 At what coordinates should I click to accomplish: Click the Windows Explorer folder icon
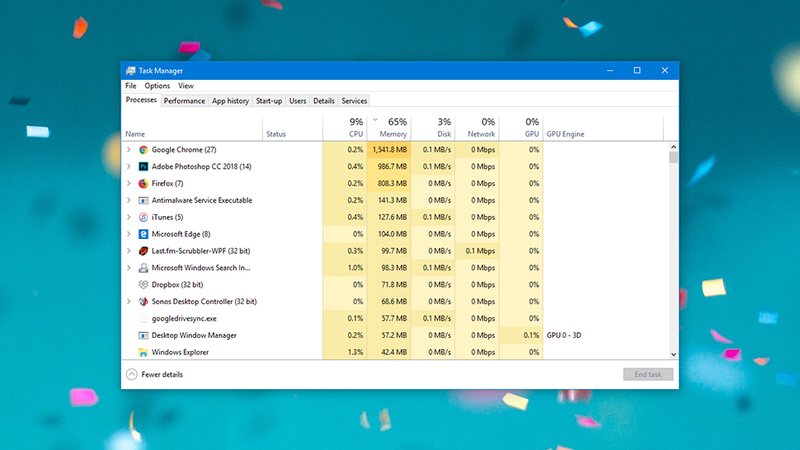(143, 352)
